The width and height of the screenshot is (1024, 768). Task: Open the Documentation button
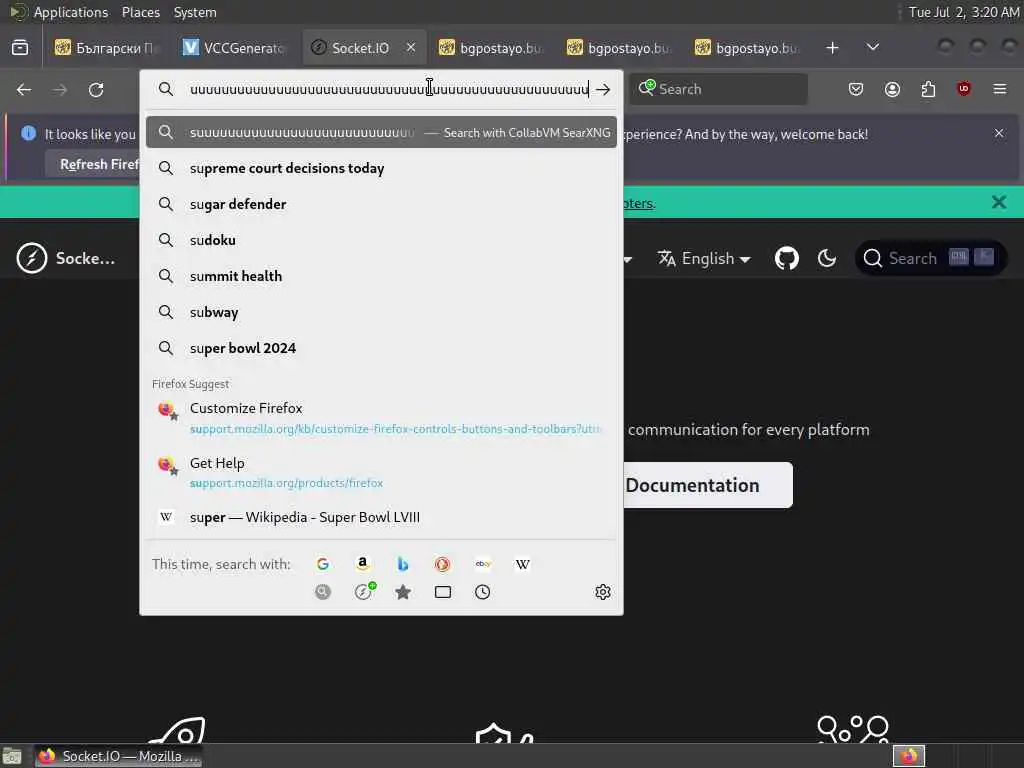pos(708,485)
